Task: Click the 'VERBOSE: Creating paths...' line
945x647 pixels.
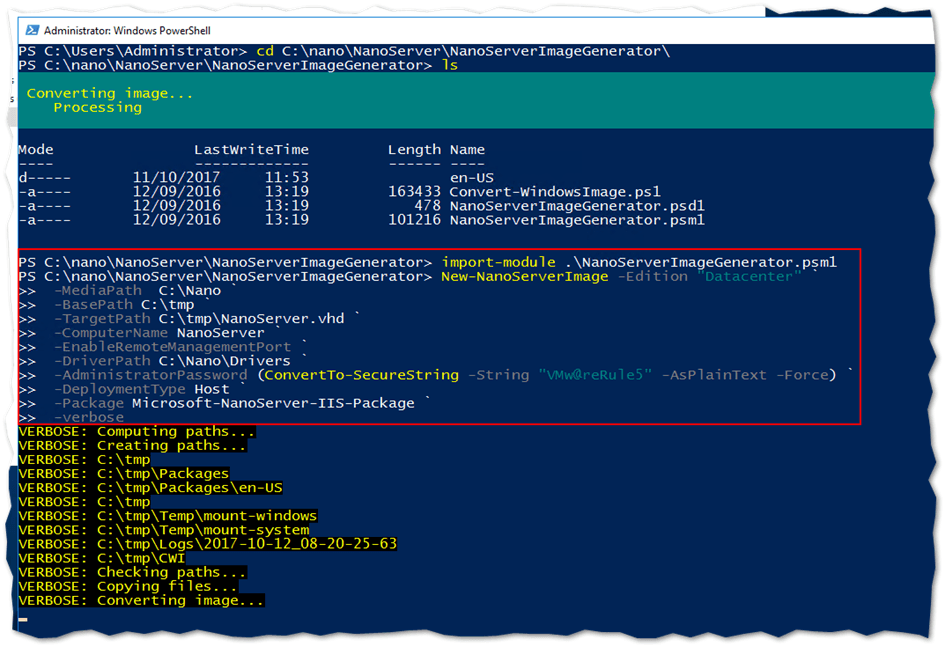Action: pyautogui.click(x=133, y=446)
